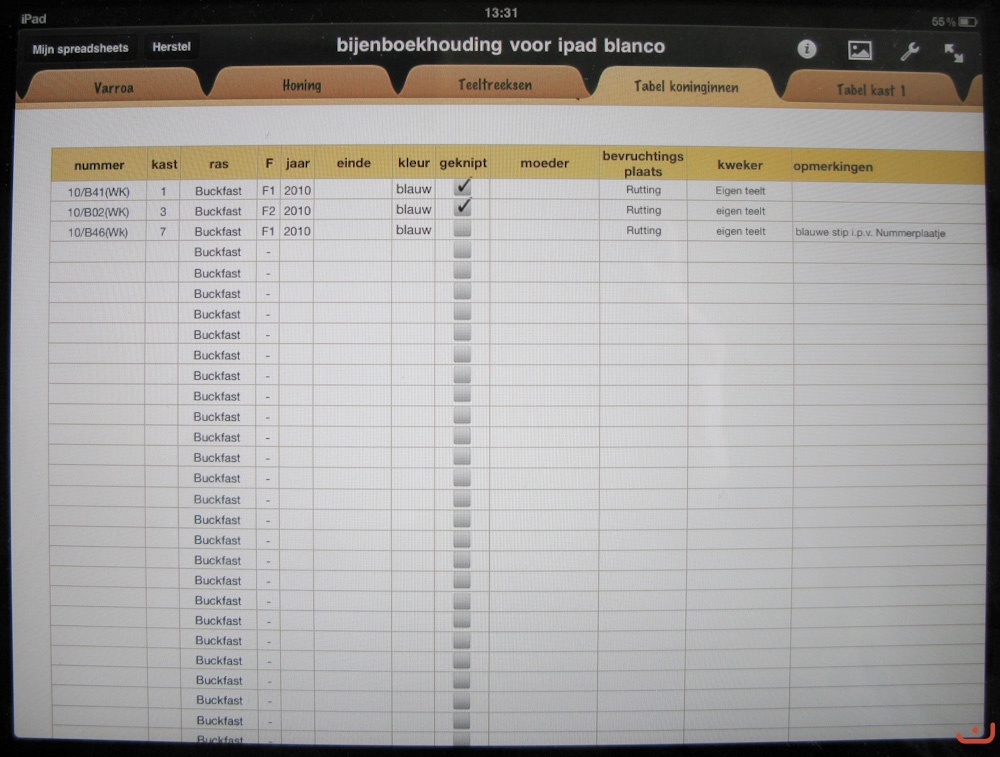Select the Teeltreeksen tab

pyautogui.click(x=494, y=85)
